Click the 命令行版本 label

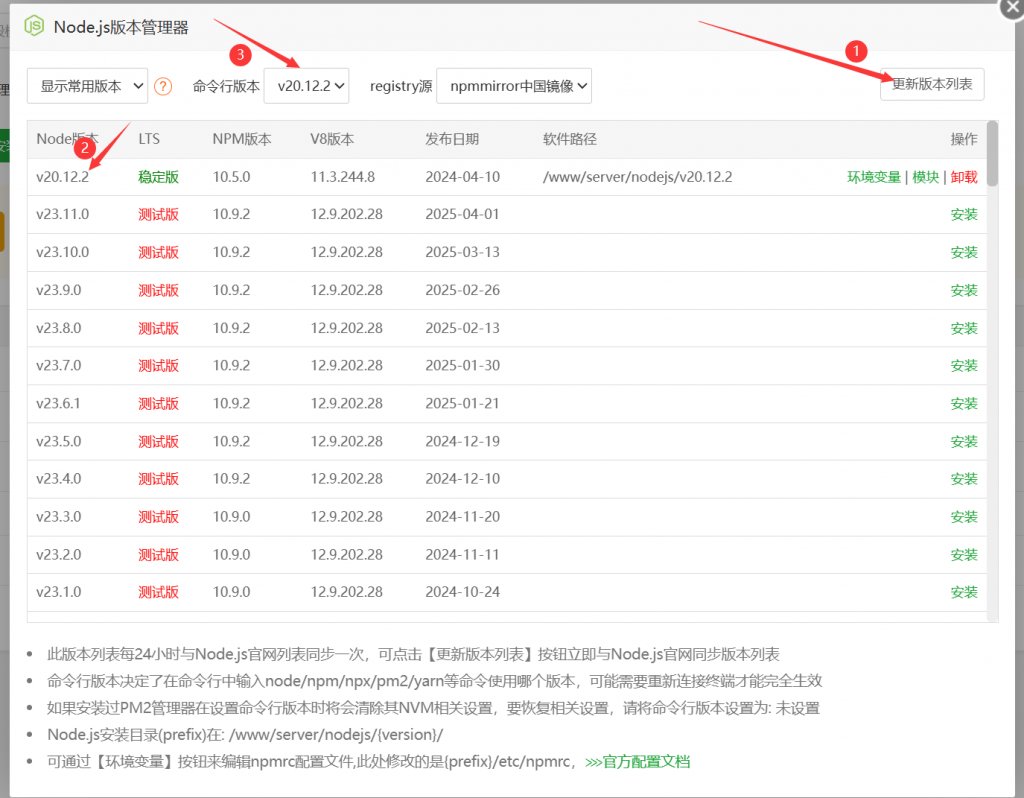click(226, 86)
